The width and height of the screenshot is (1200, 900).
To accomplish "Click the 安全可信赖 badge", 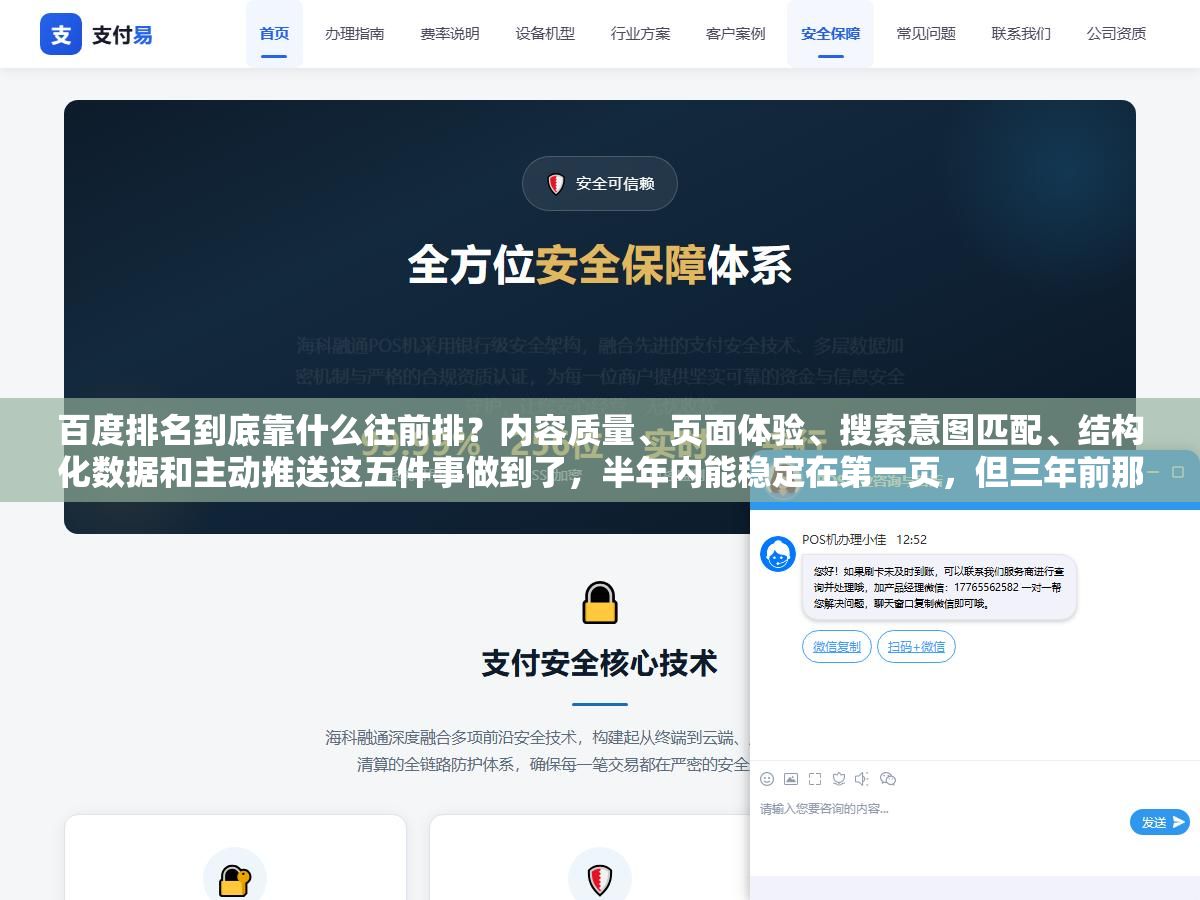I will [600, 184].
